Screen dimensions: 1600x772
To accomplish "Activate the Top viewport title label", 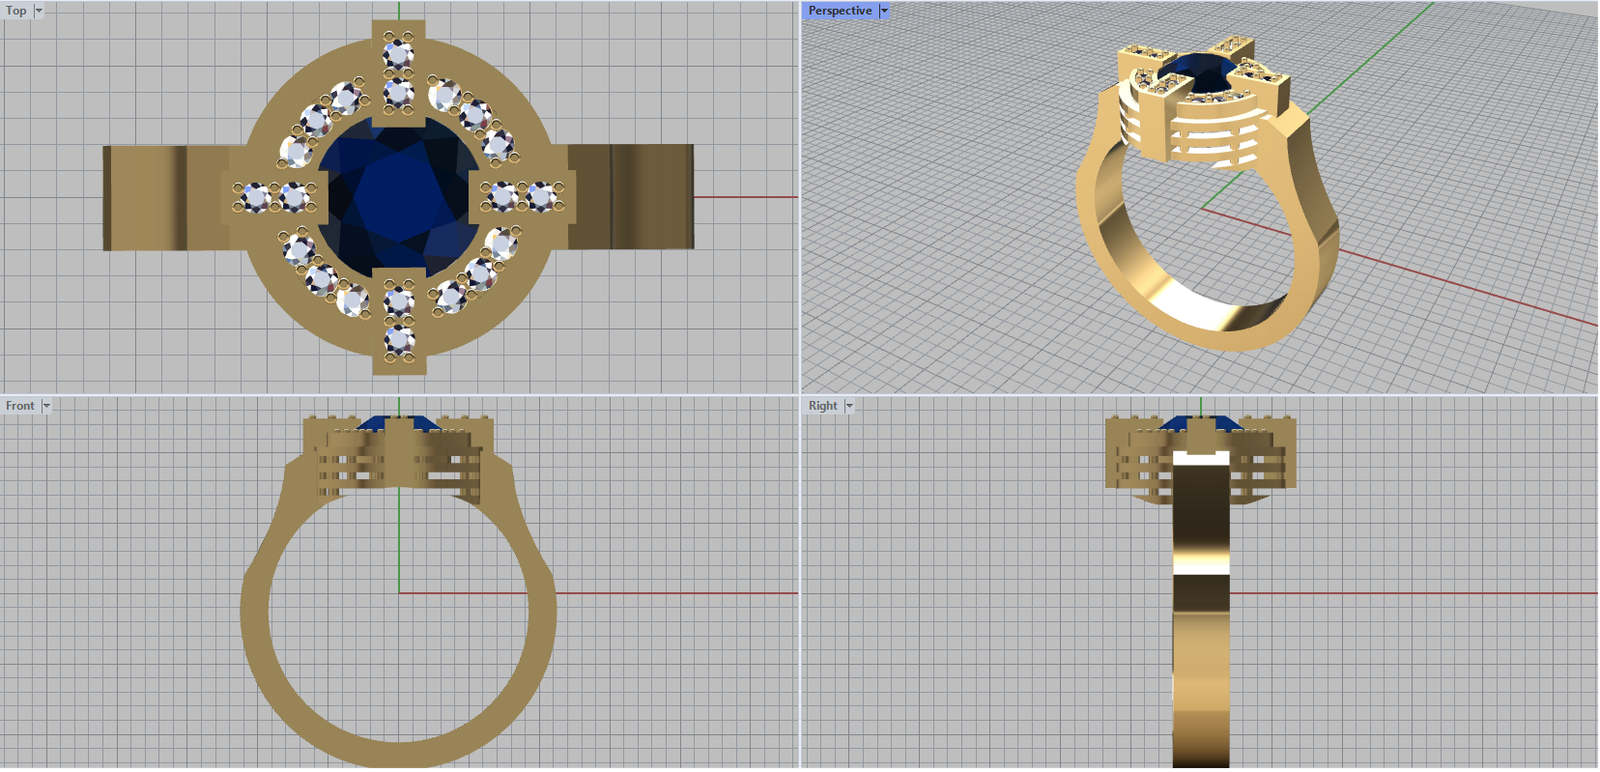I will pyautogui.click(x=16, y=11).
